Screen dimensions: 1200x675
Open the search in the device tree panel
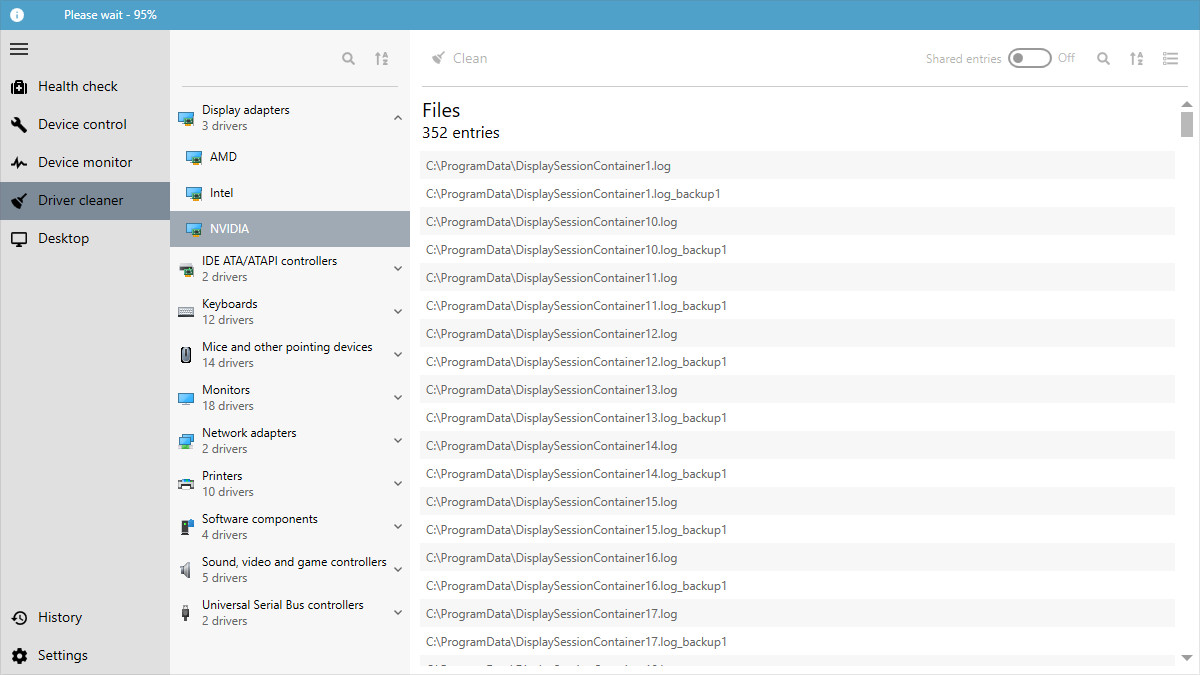pyautogui.click(x=348, y=58)
